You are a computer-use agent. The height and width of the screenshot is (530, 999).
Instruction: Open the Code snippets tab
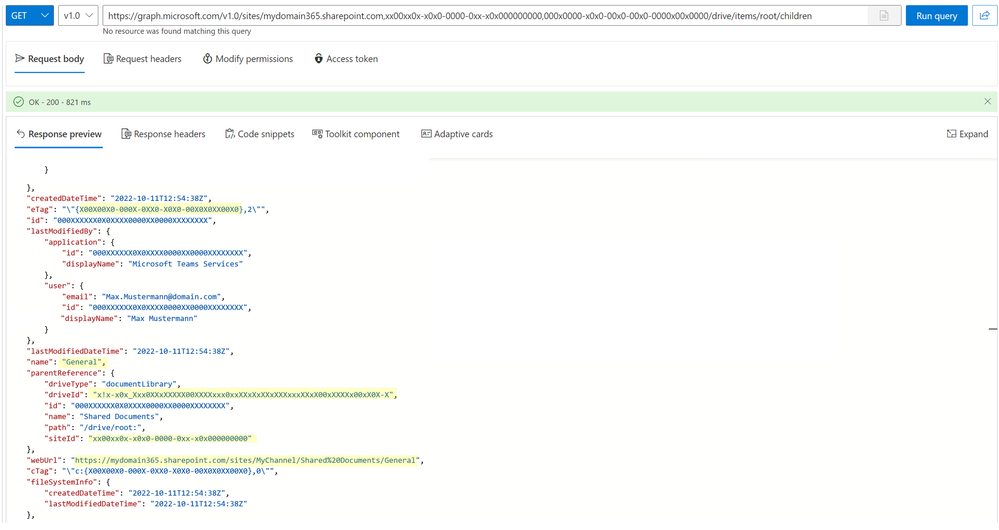(x=260, y=134)
